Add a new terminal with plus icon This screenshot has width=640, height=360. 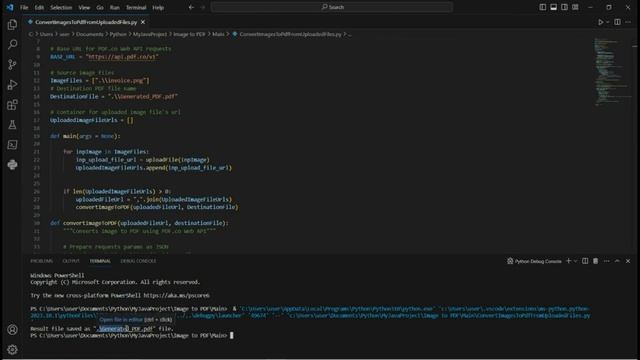tap(568, 261)
